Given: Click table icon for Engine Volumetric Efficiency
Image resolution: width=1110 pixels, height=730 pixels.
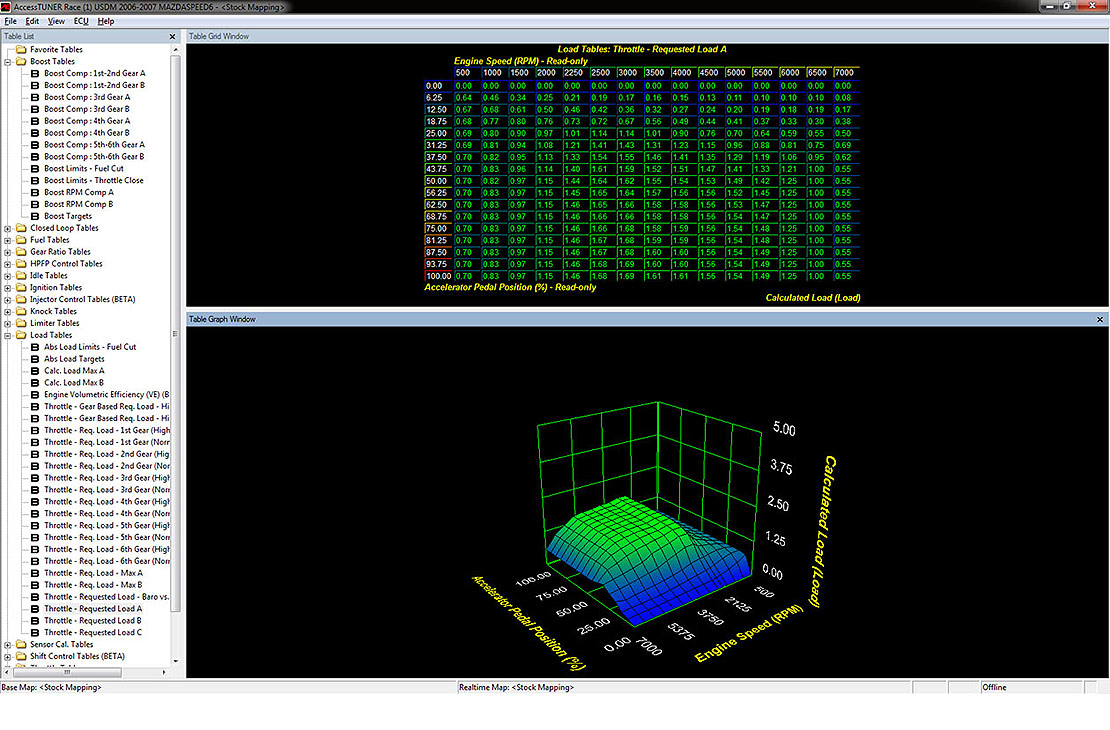Looking at the screenshot, I should [x=35, y=394].
